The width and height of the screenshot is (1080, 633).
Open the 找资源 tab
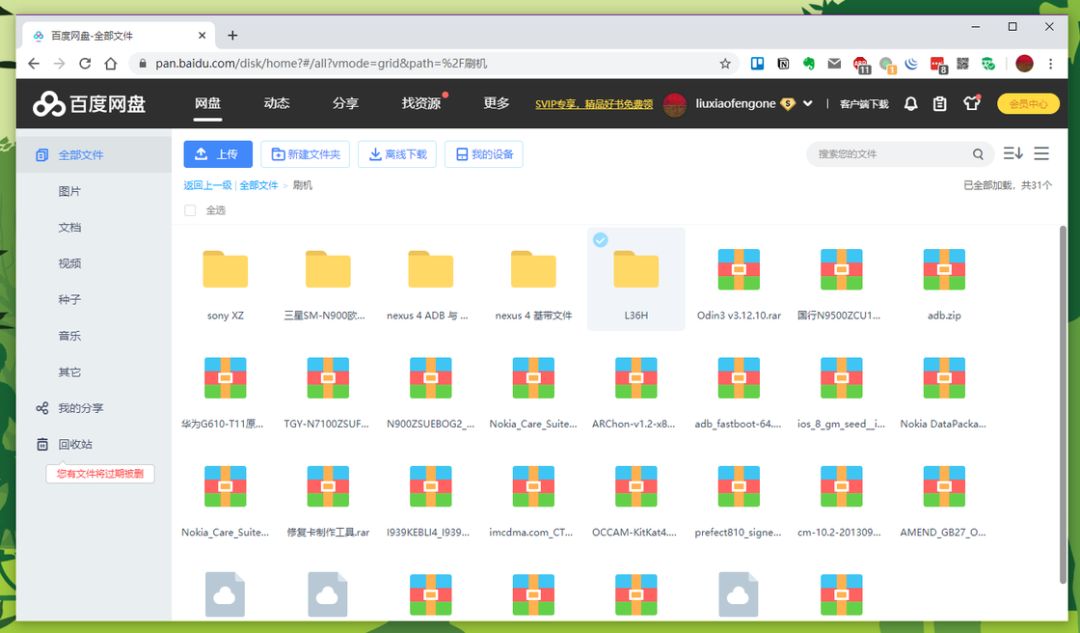(x=421, y=103)
